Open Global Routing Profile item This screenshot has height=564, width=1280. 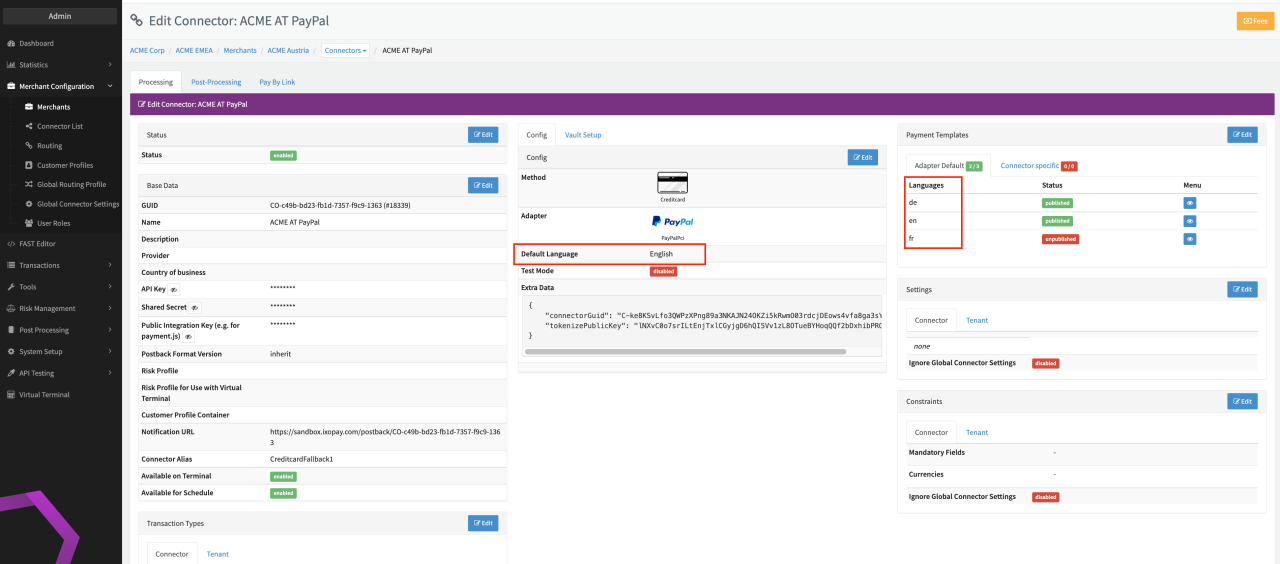click(71, 184)
